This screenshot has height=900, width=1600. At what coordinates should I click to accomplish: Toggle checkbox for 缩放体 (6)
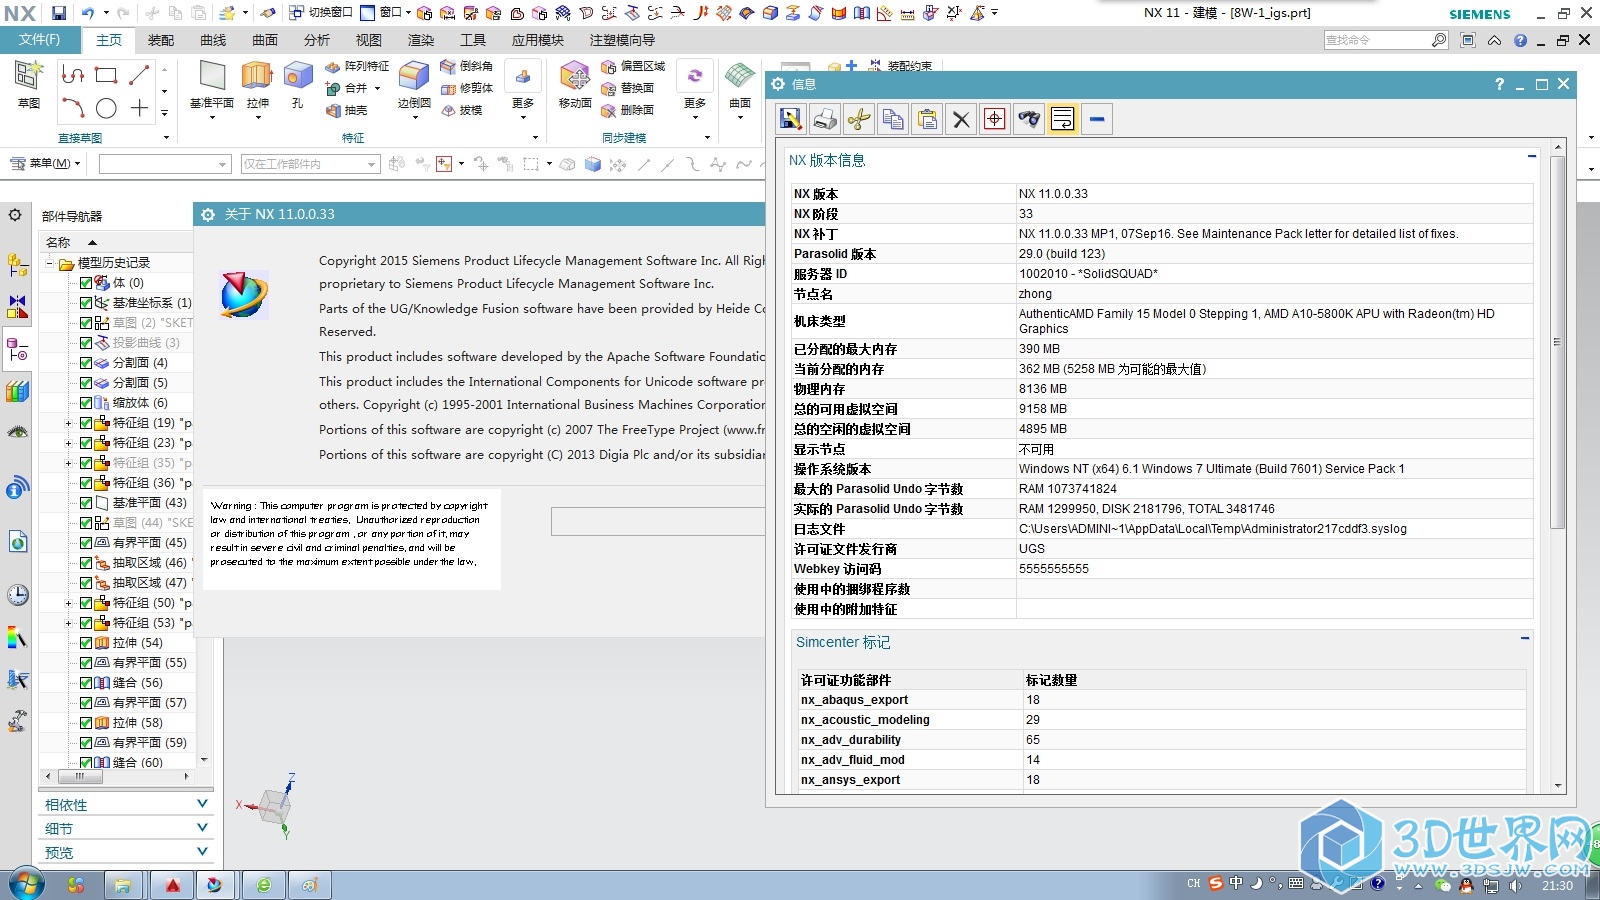[86, 403]
